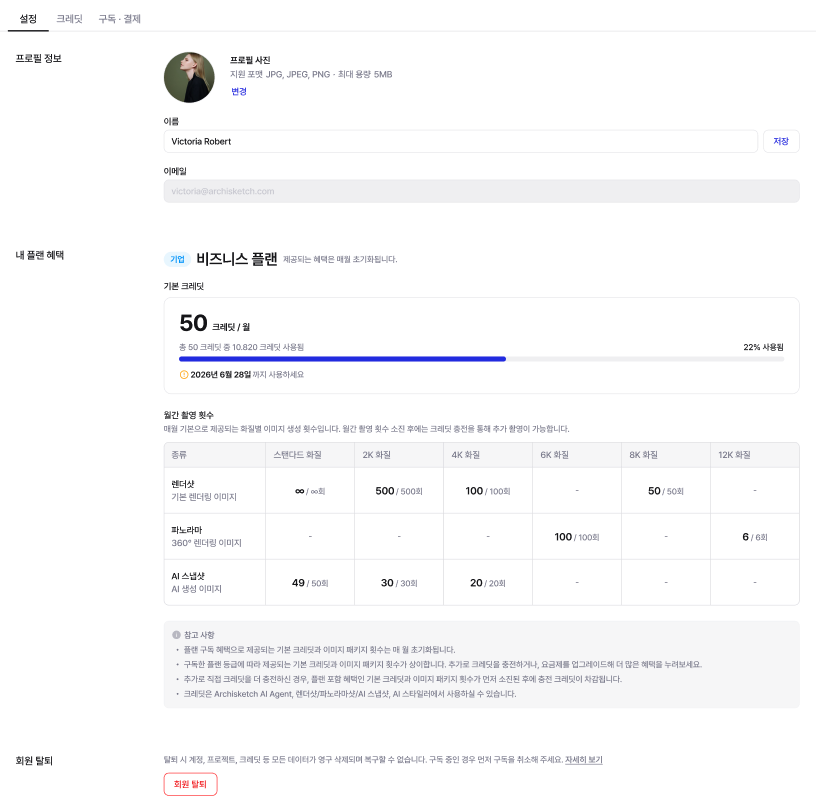Select the 설정 tab
Screen dimensions: 816x798
coord(28,19)
